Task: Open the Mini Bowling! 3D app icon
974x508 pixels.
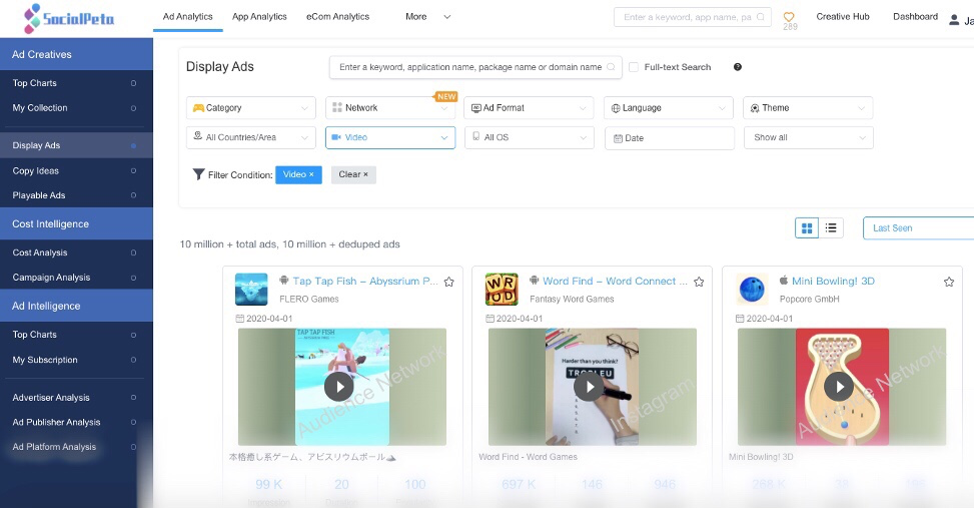Action: pyautogui.click(x=751, y=289)
